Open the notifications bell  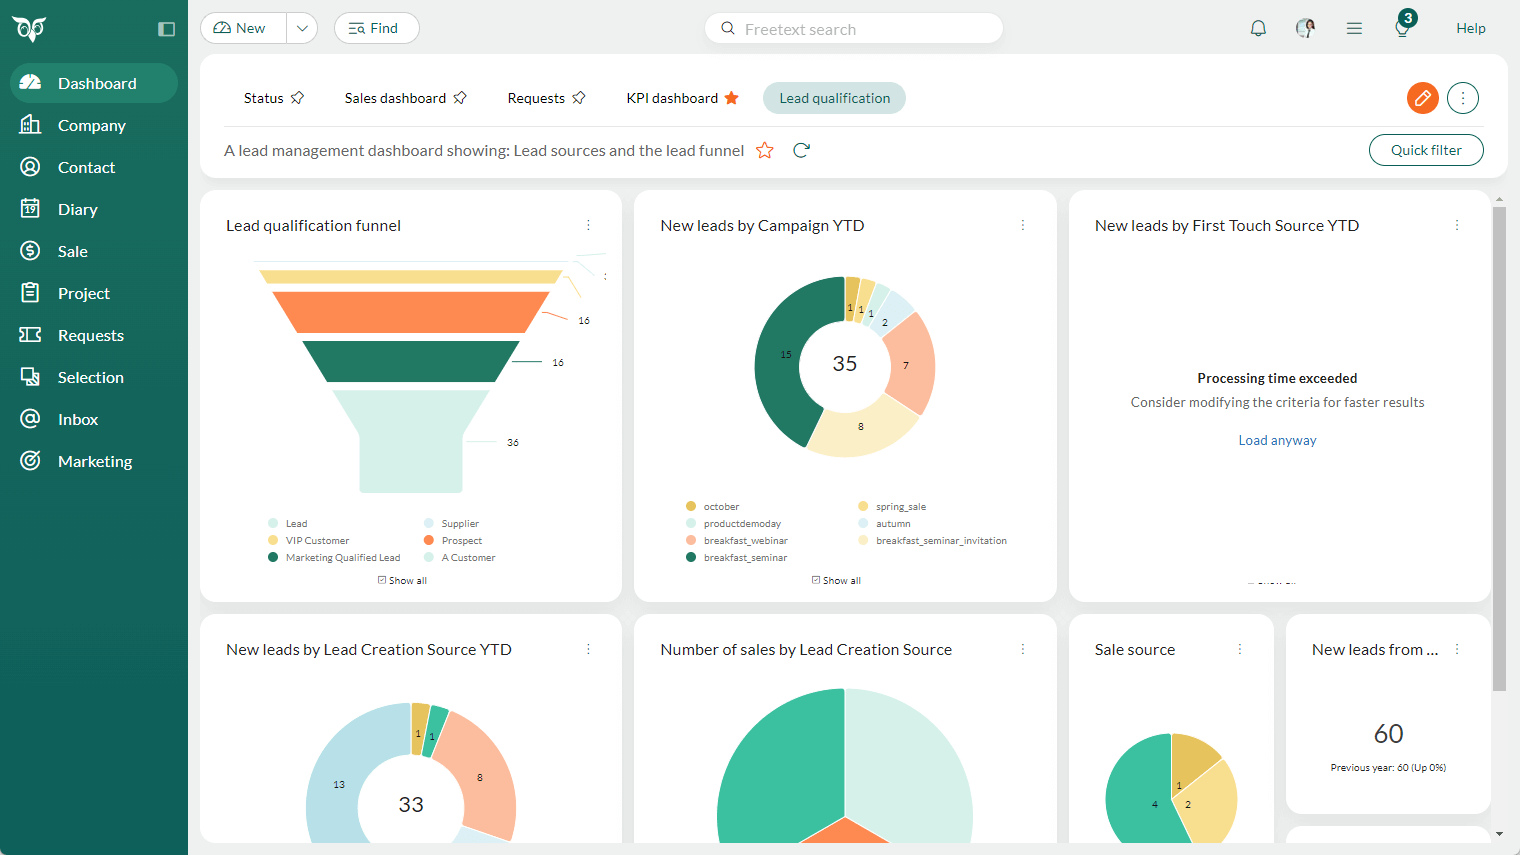click(1258, 28)
